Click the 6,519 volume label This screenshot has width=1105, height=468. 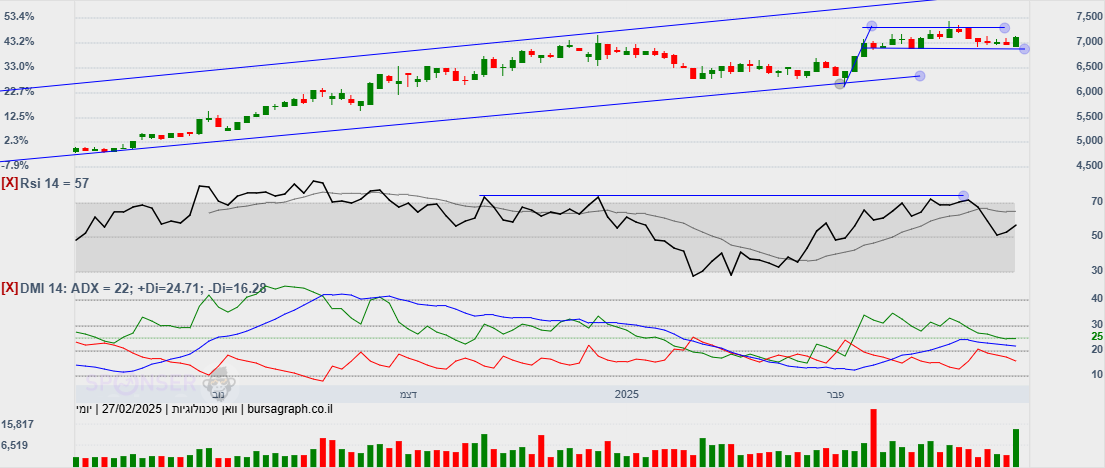[16, 445]
